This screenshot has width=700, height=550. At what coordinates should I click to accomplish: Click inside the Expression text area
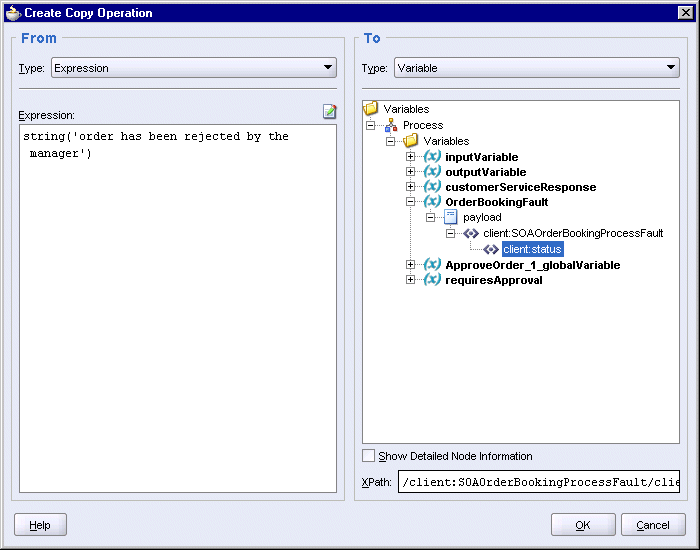pyautogui.click(x=178, y=308)
